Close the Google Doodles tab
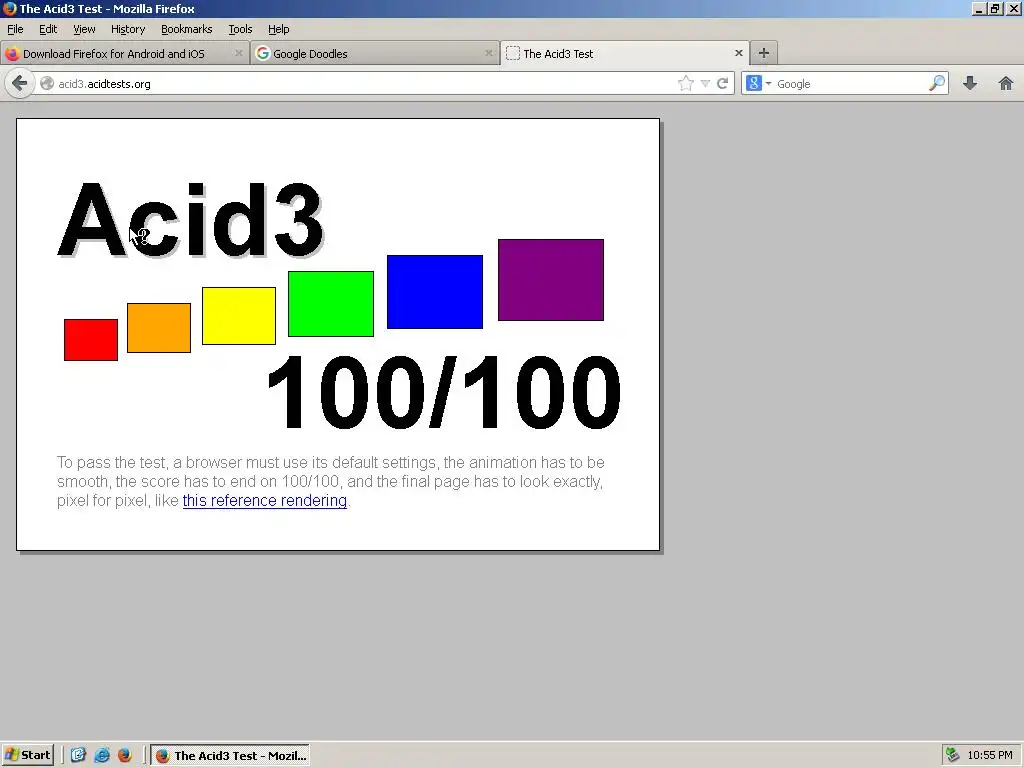This screenshot has height=768, width=1024. coord(488,54)
